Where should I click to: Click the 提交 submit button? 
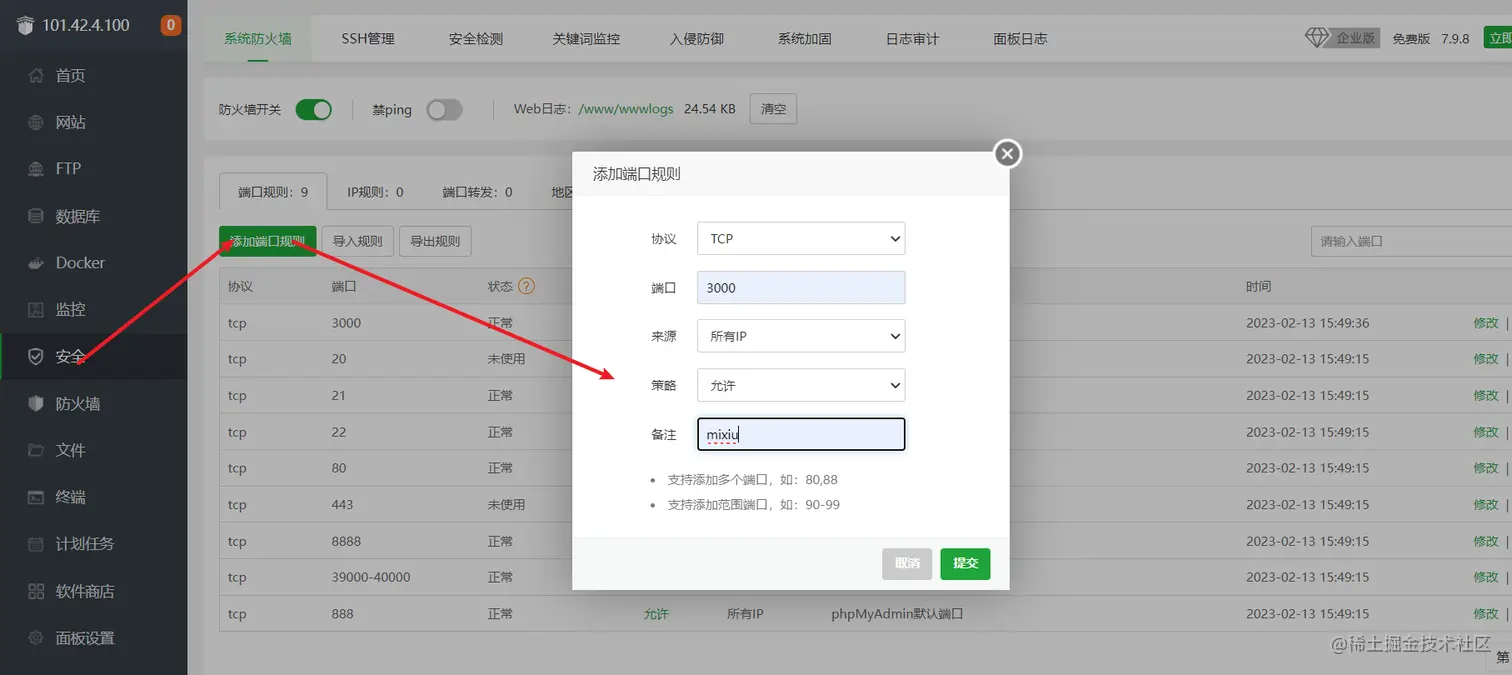click(x=965, y=563)
